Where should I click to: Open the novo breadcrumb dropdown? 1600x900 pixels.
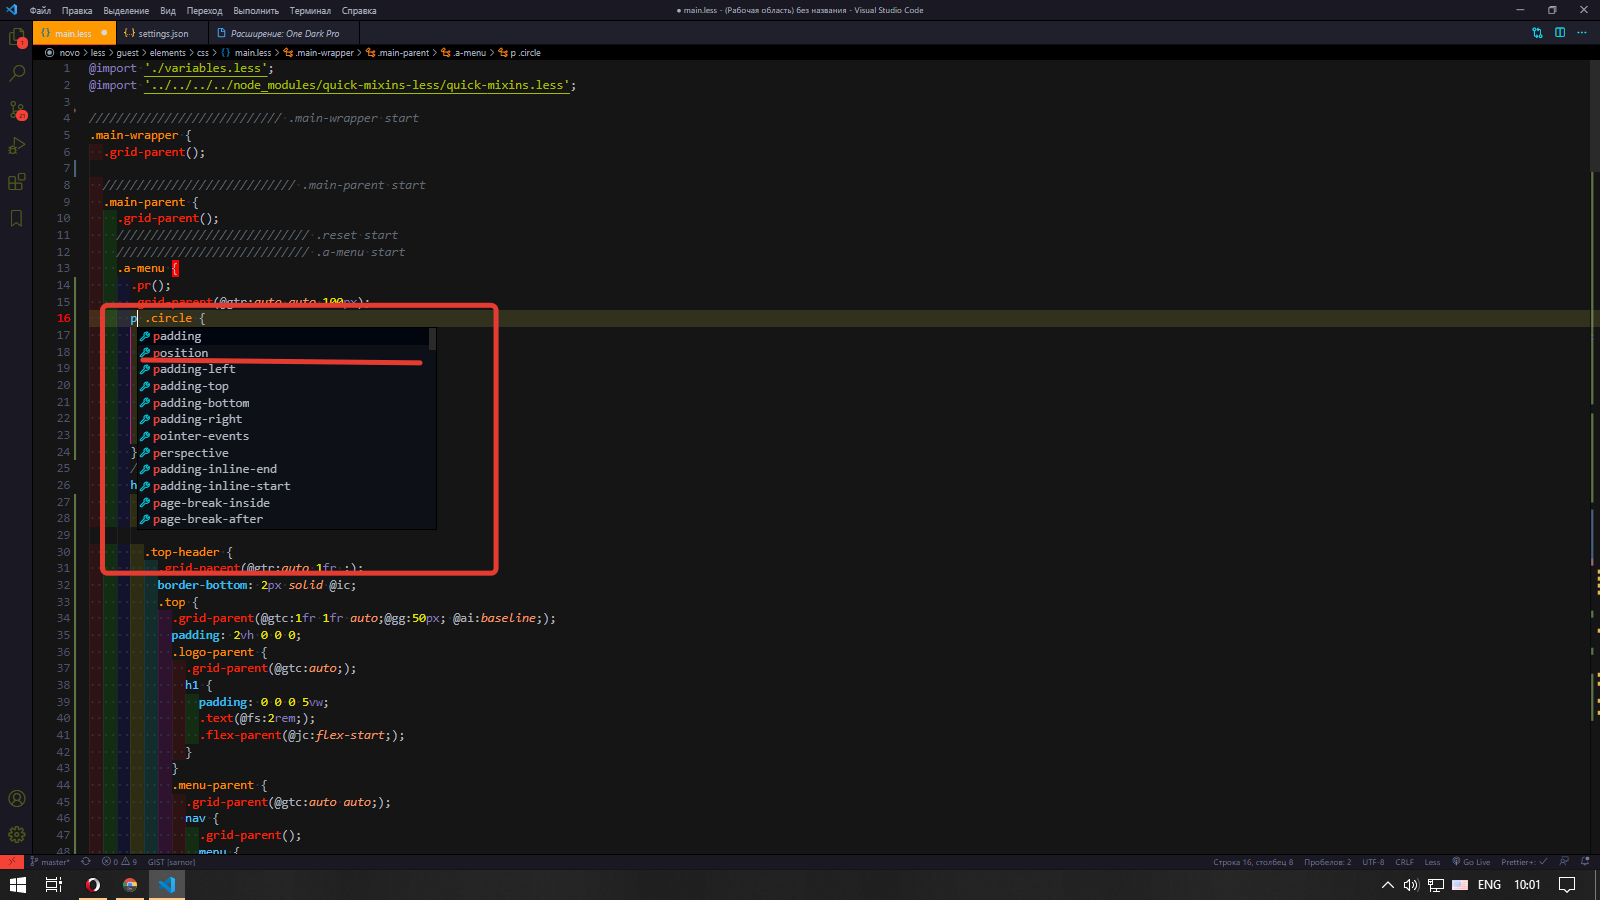pos(69,53)
